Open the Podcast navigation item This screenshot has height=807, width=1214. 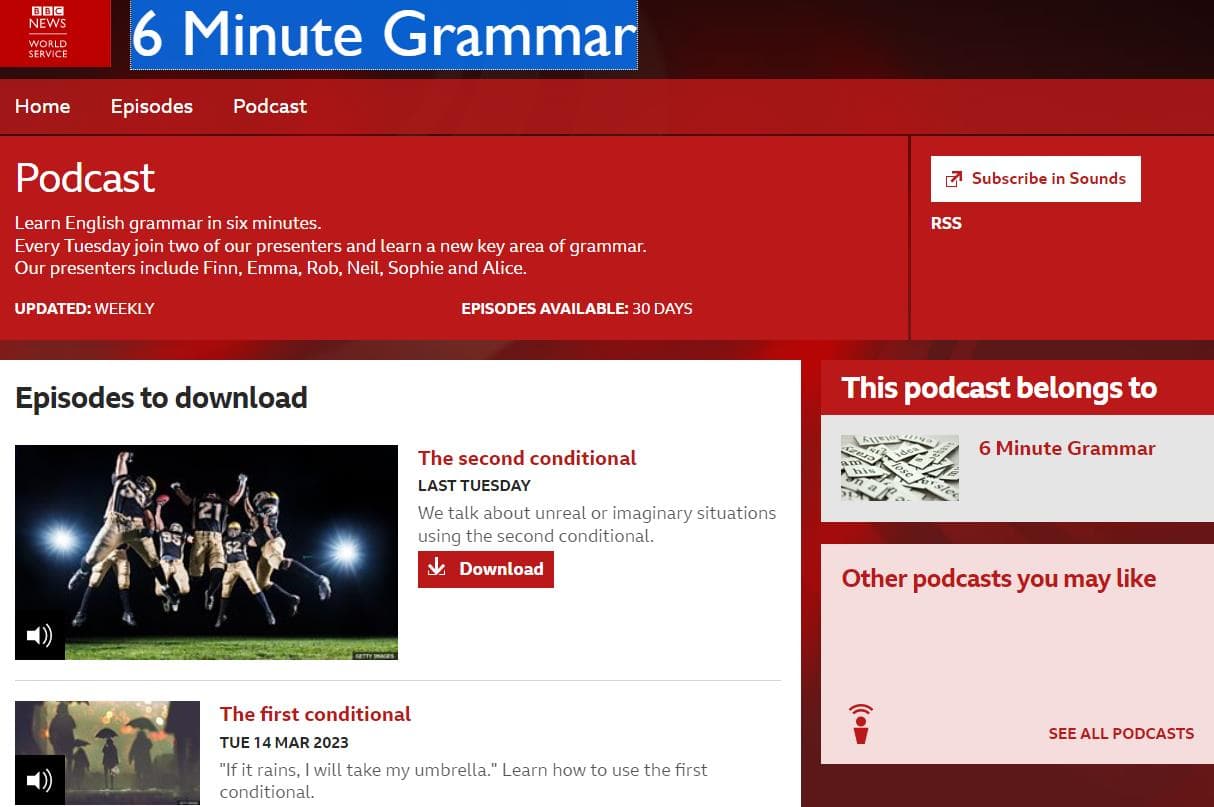[x=270, y=106]
